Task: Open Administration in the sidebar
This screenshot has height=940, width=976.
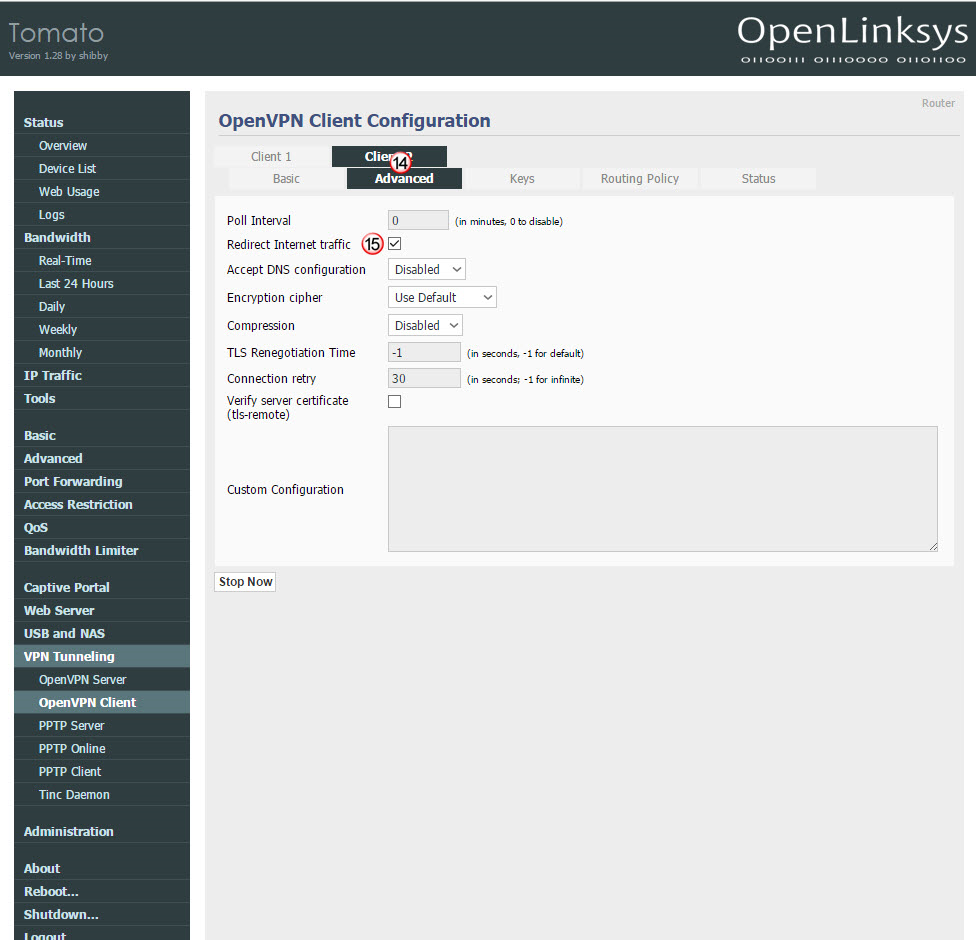Action: 102,831
